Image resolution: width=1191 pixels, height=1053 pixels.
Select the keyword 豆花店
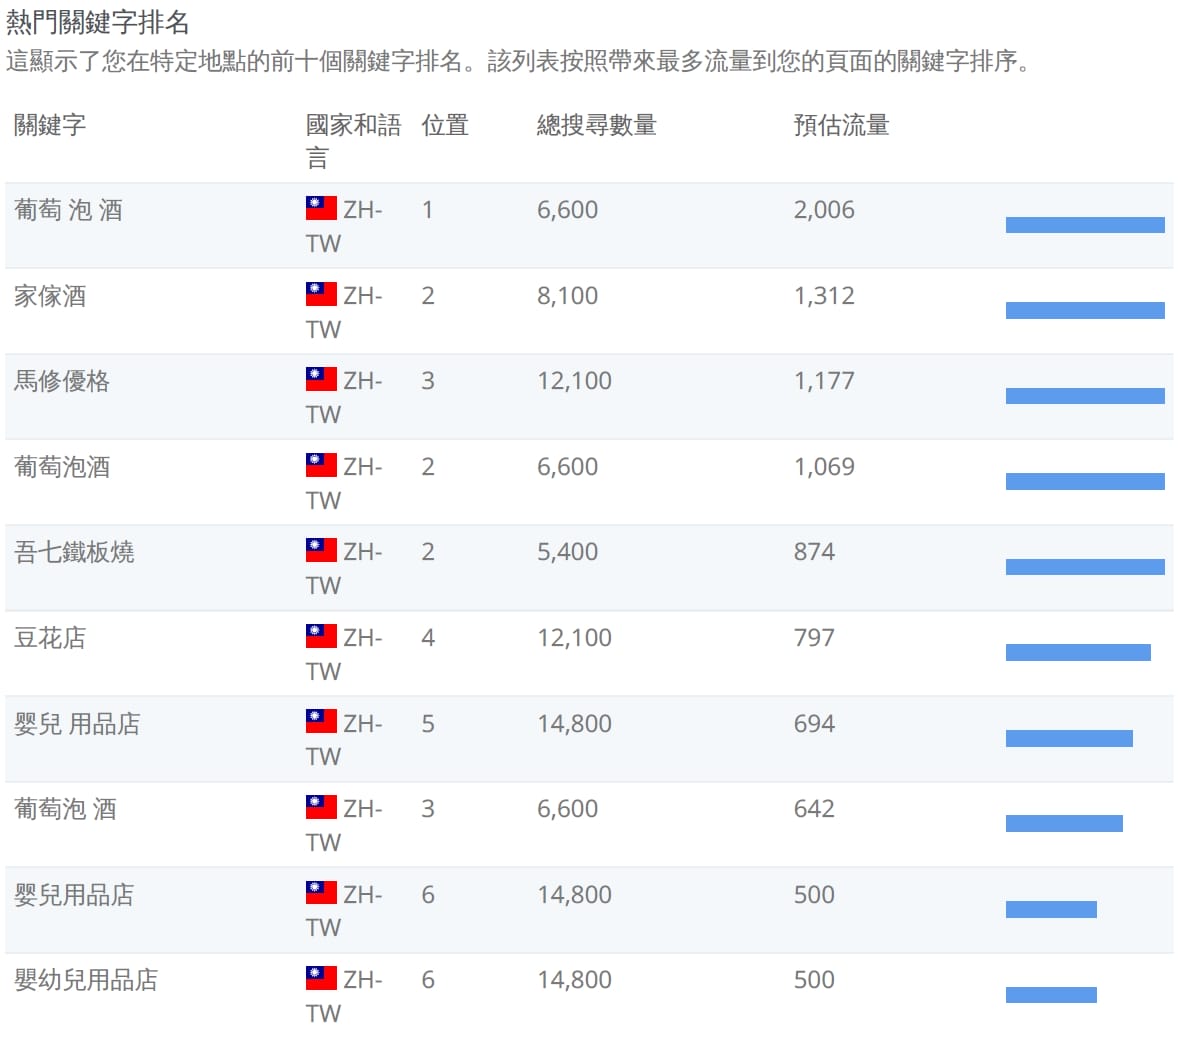tap(50, 638)
